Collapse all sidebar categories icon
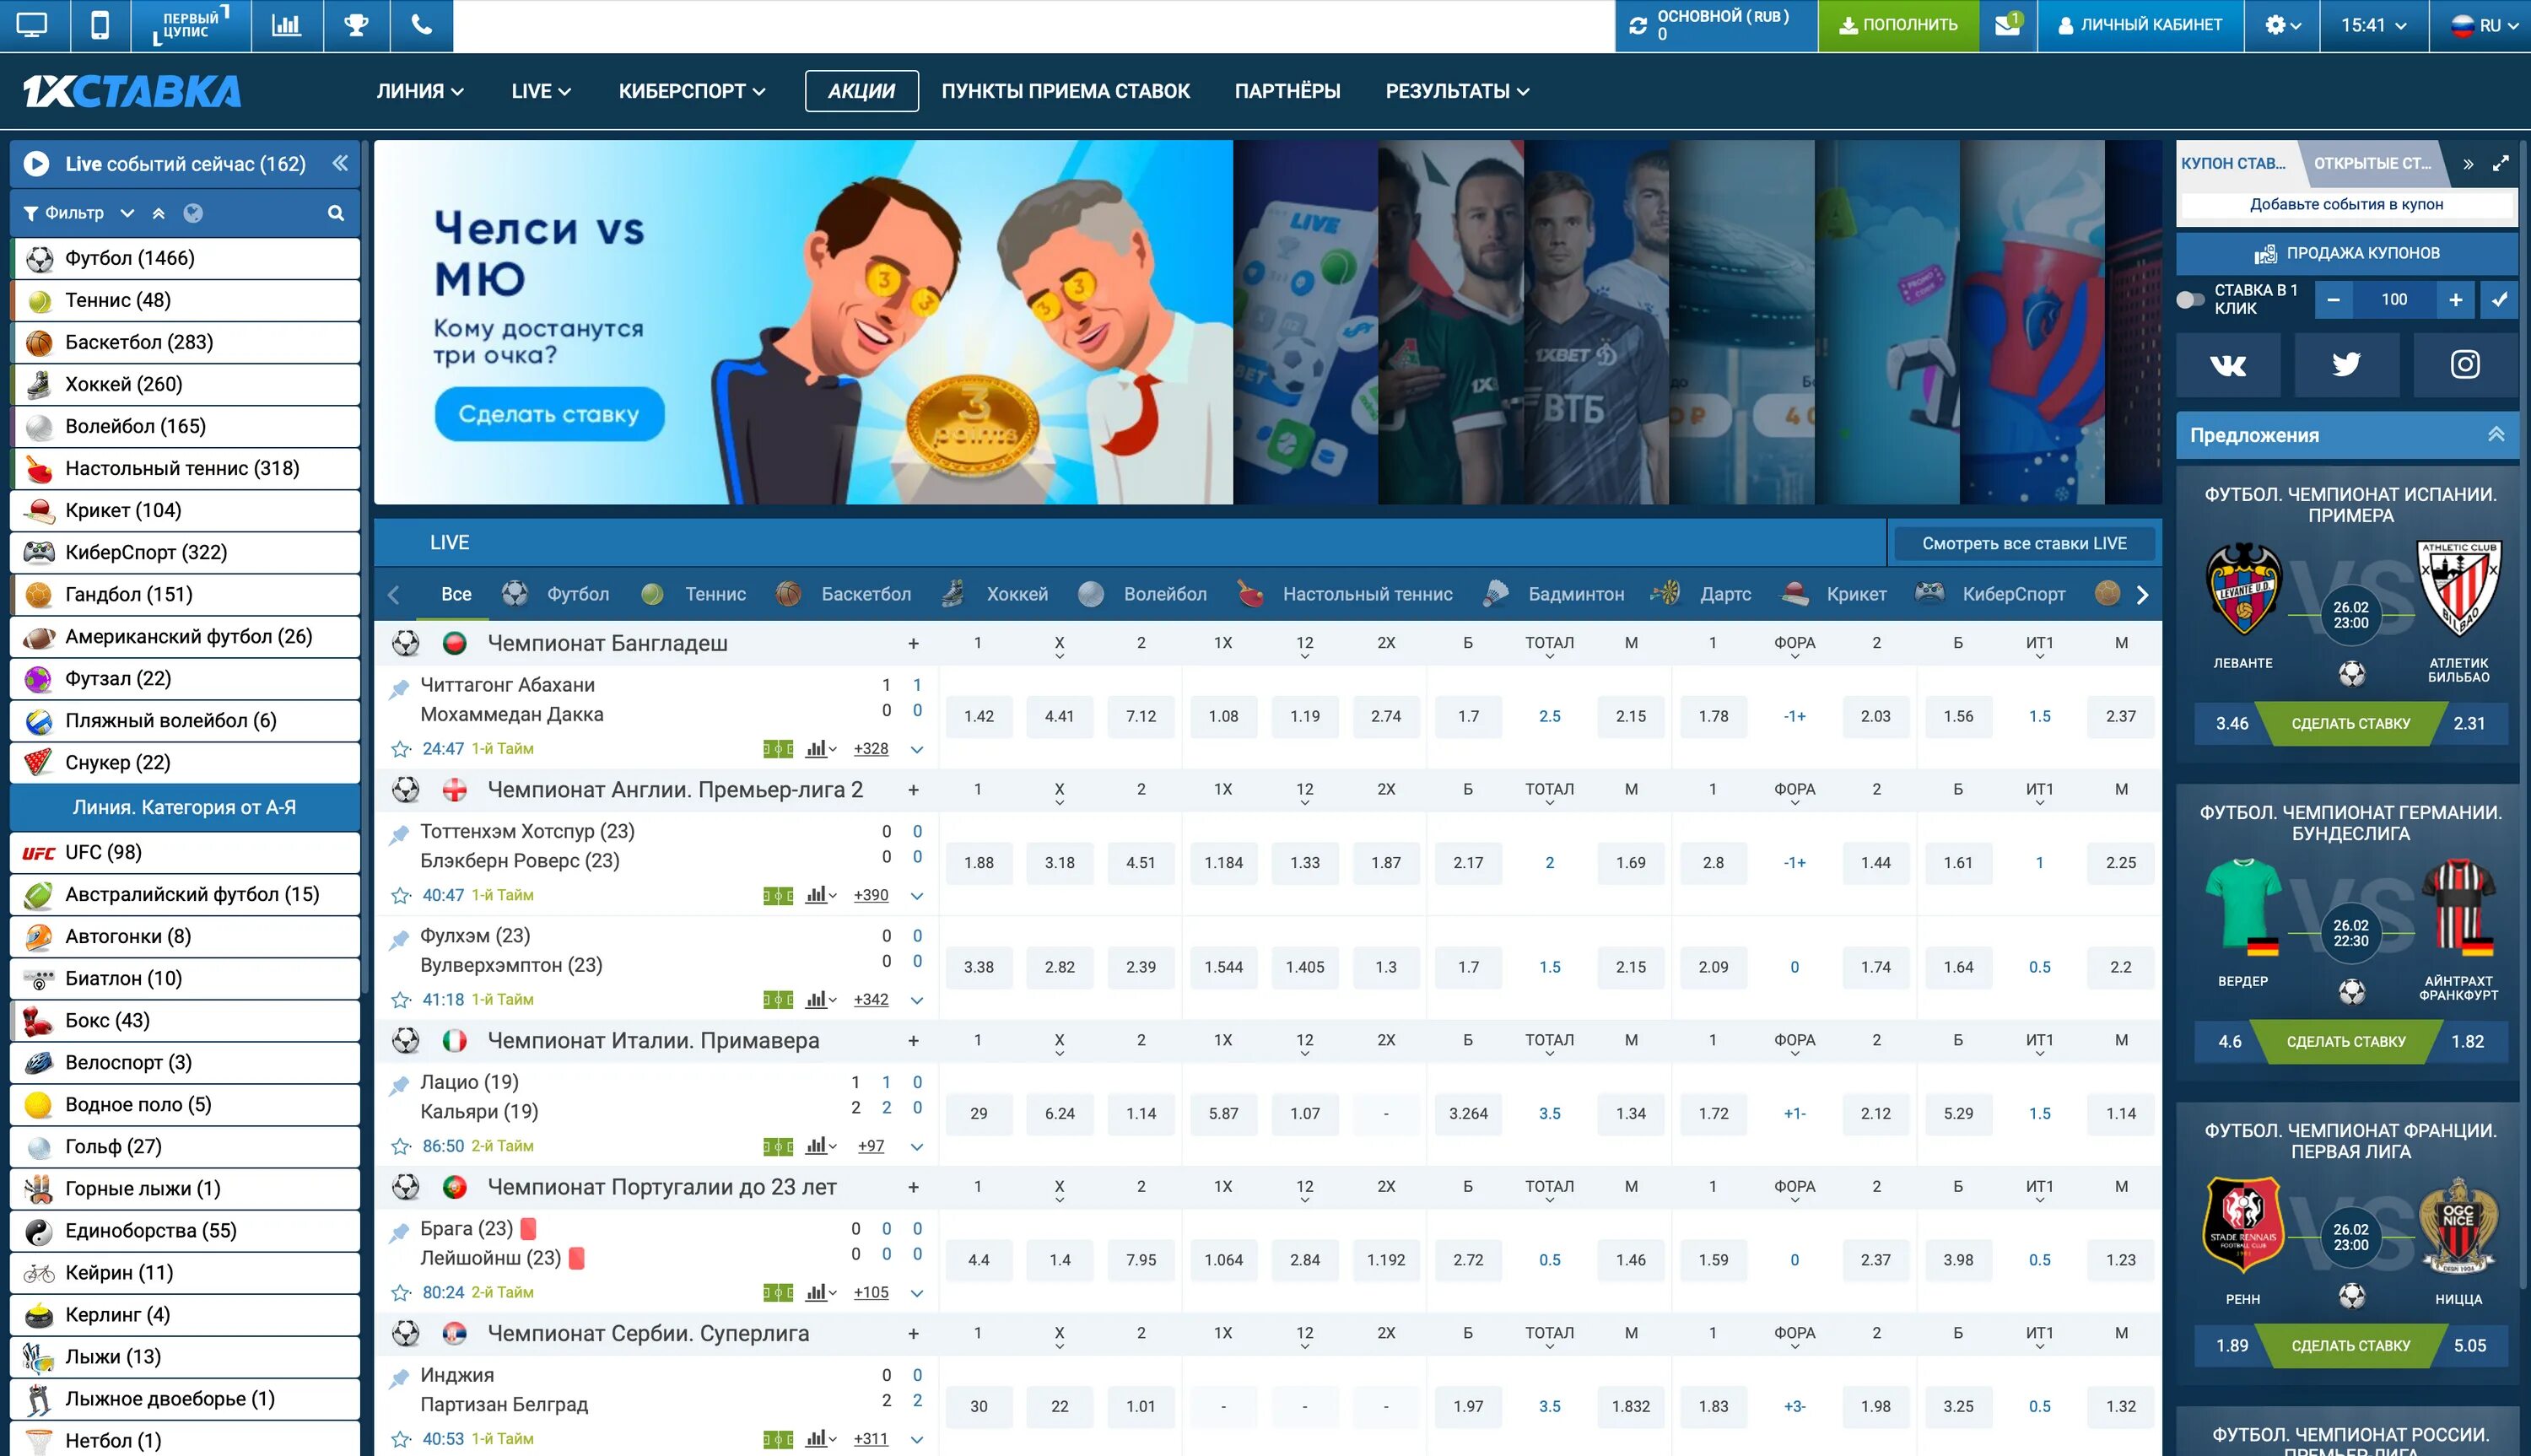The width and height of the screenshot is (2531, 1456). pyautogui.click(x=158, y=213)
